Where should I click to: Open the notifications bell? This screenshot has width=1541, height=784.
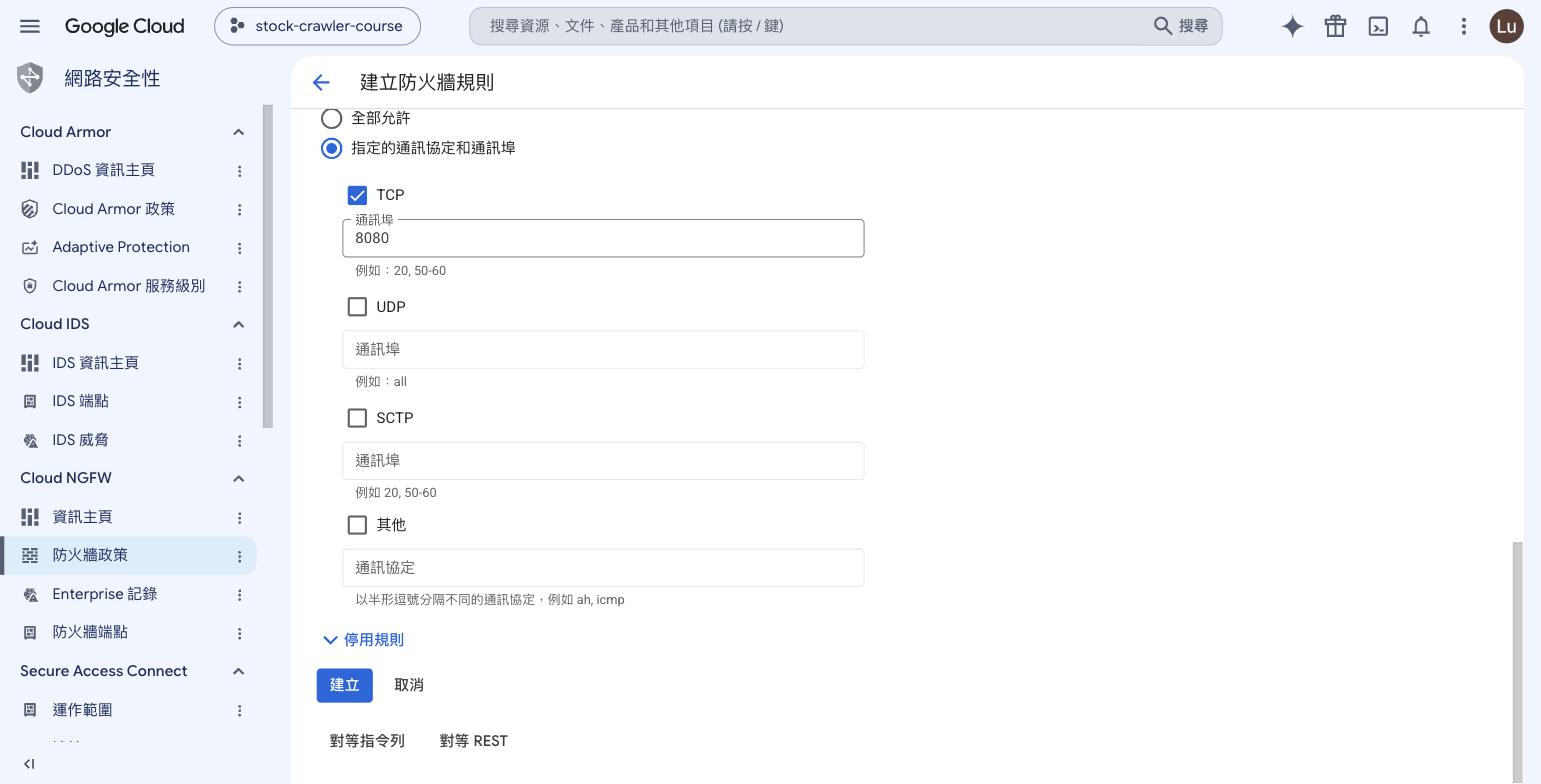1421,26
